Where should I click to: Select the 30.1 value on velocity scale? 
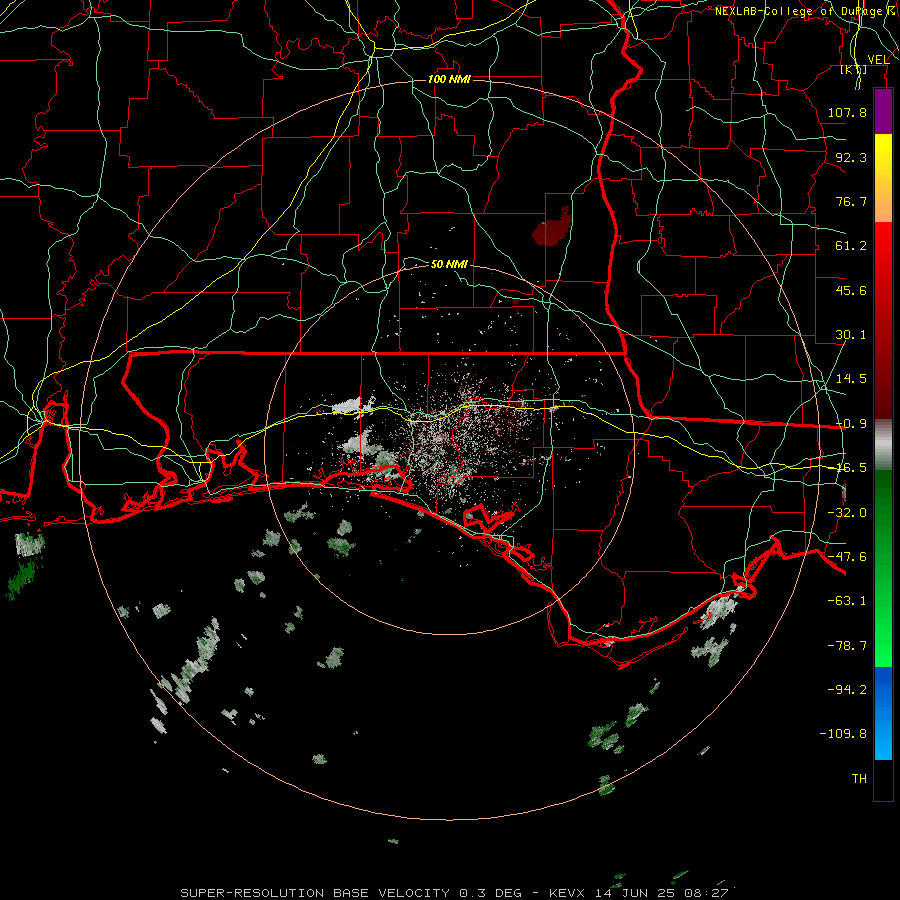click(851, 335)
